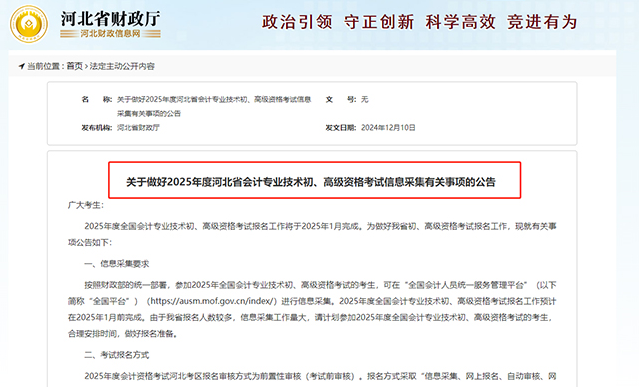Click the platform name 全国会计人员统一服务管理平台 in the paragraph
The width and height of the screenshot is (640, 388).
click(x=467, y=285)
